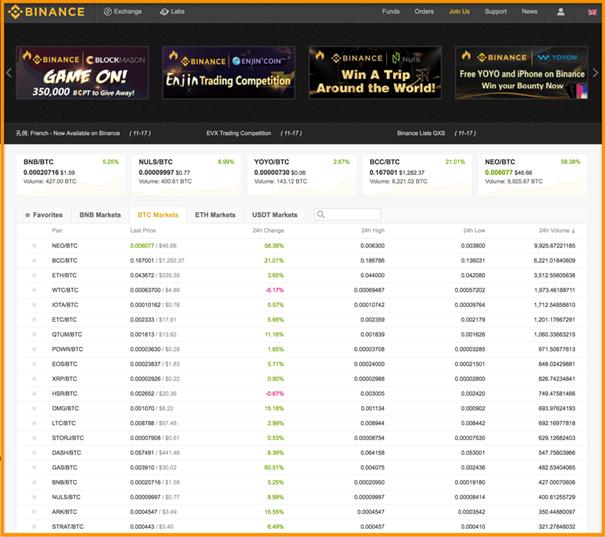Click the NEO/BTC 58.38% change value
Screen dimensions: 605x537
point(274,245)
